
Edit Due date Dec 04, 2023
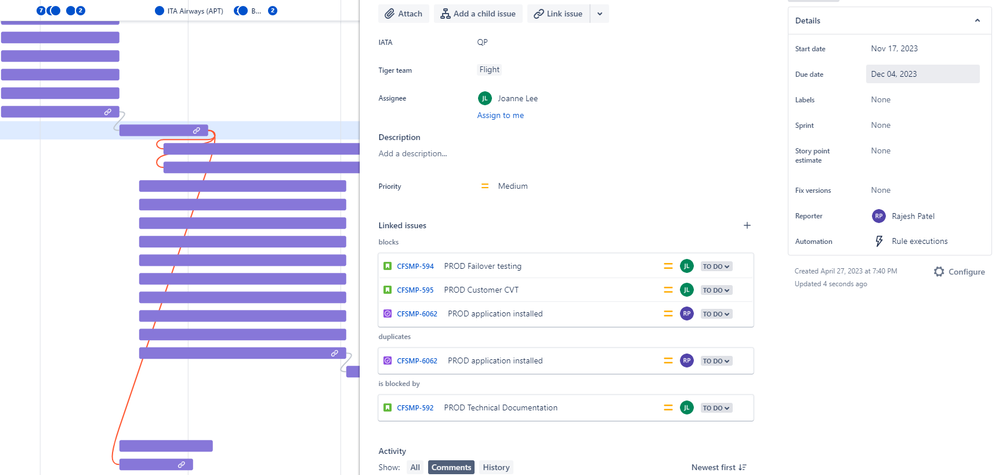923,74
